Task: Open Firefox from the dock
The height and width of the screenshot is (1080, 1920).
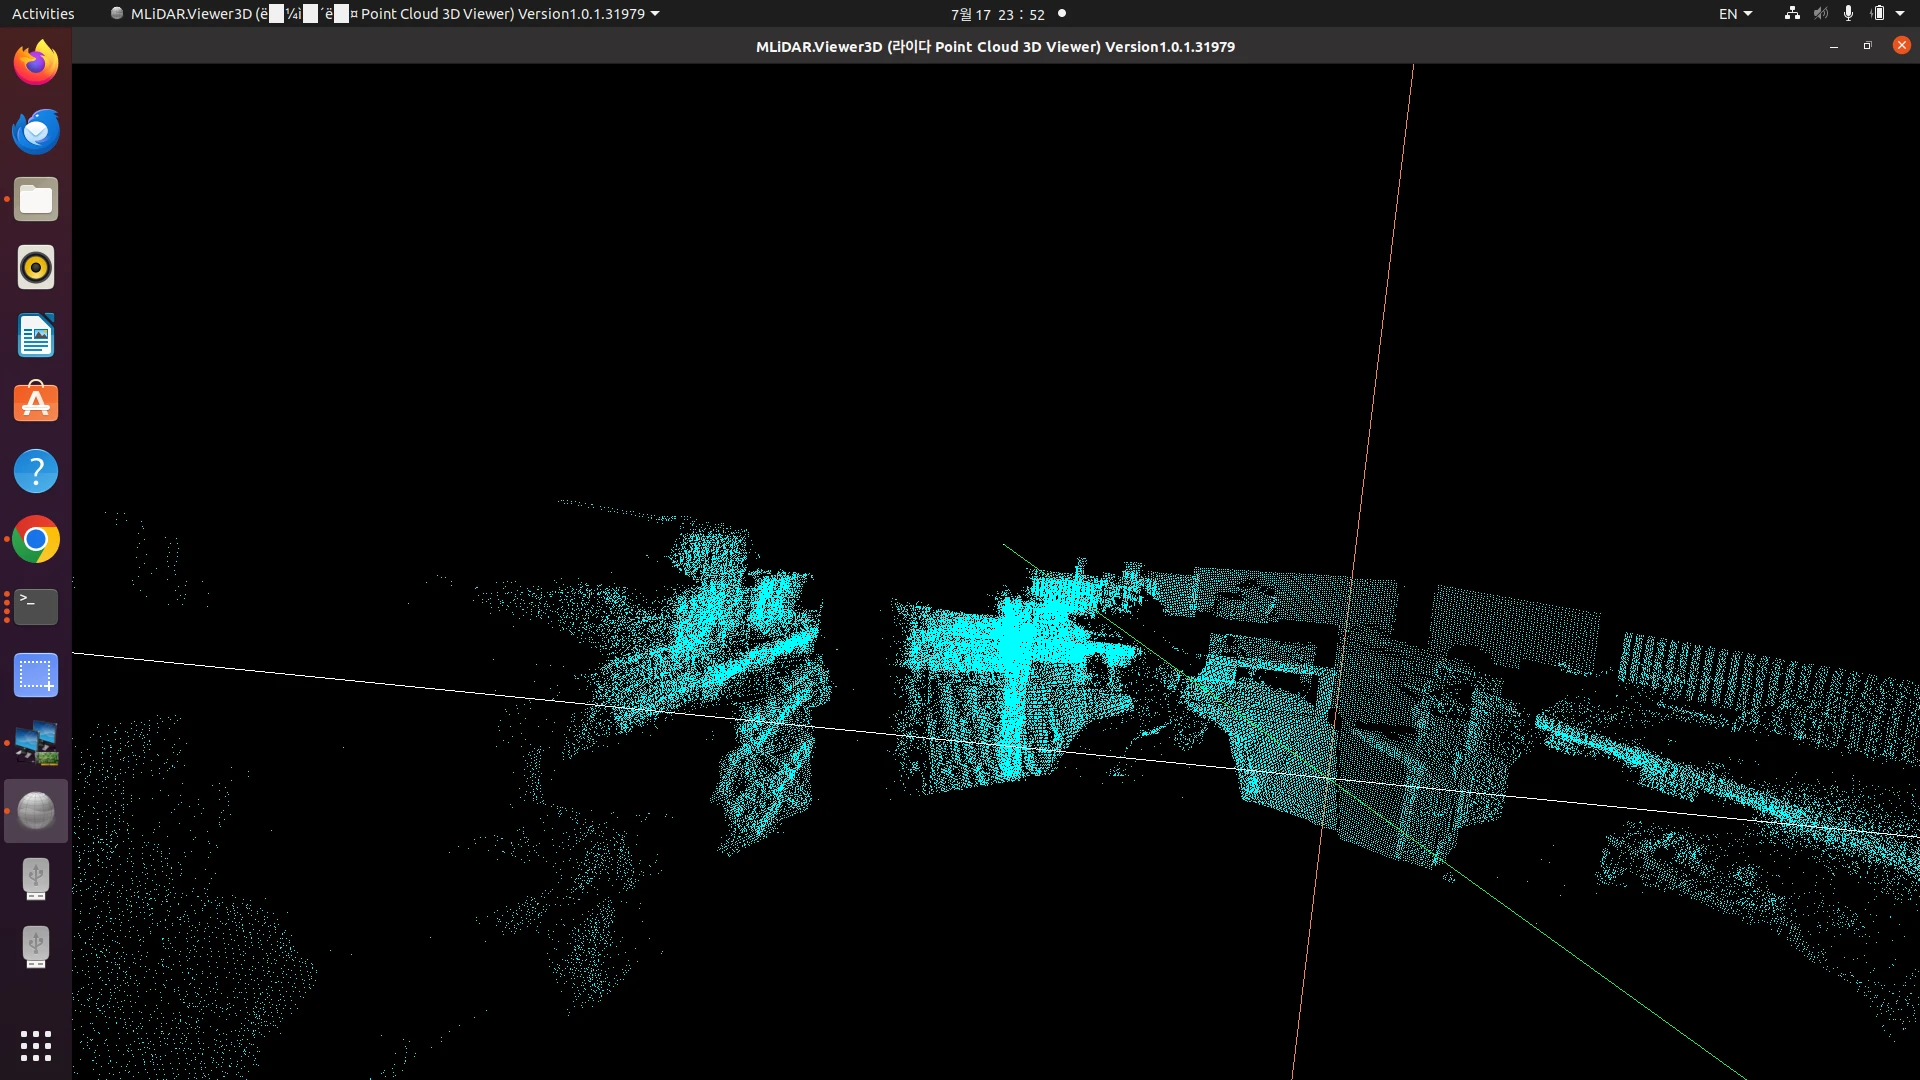Action: (x=36, y=63)
